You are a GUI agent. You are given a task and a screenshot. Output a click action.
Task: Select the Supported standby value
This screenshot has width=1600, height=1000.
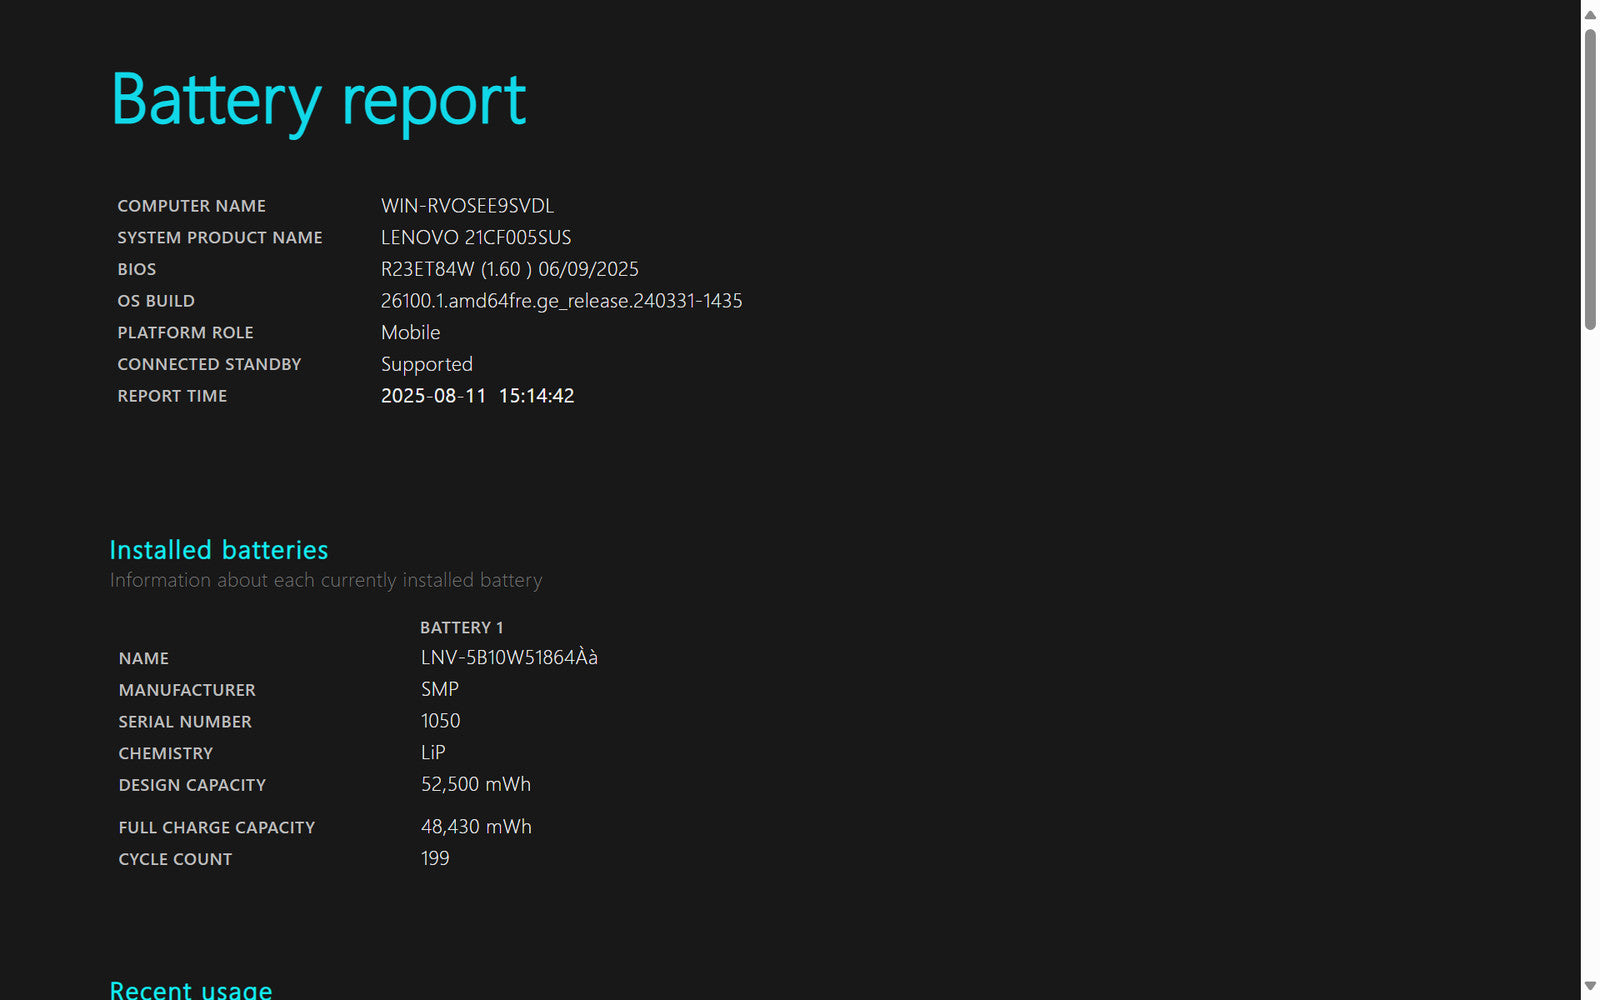tap(427, 365)
